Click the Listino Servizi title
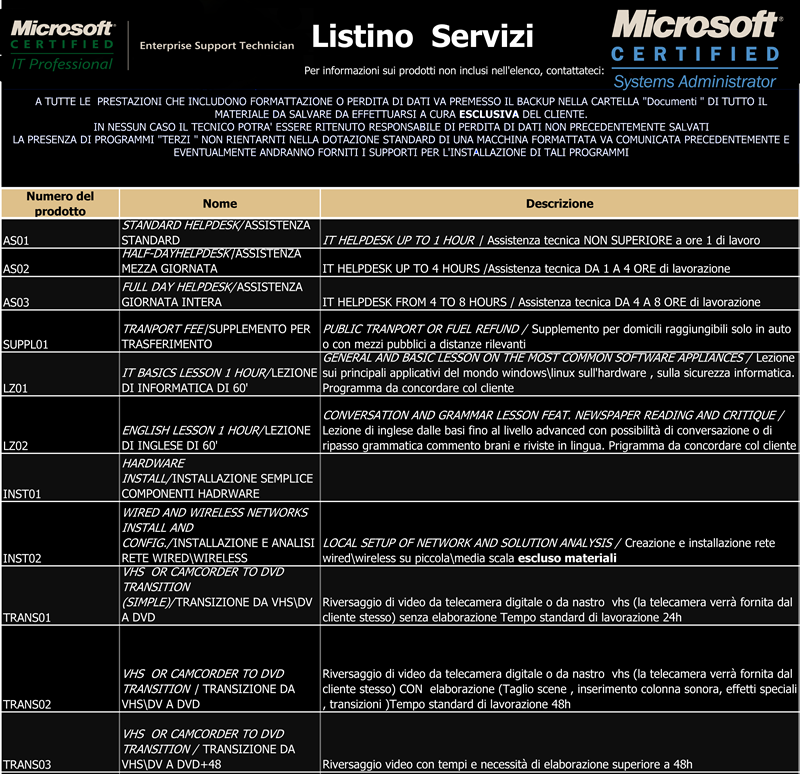This screenshot has width=800, height=774. coord(422,37)
